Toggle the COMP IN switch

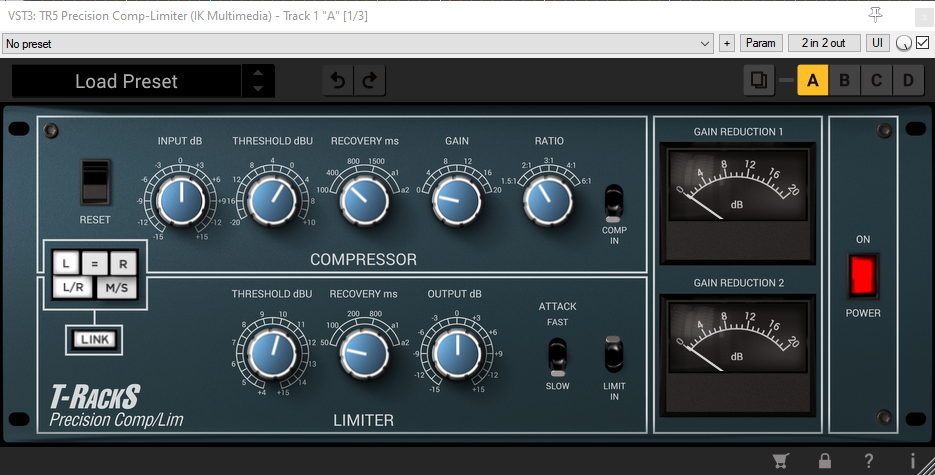coord(614,203)
